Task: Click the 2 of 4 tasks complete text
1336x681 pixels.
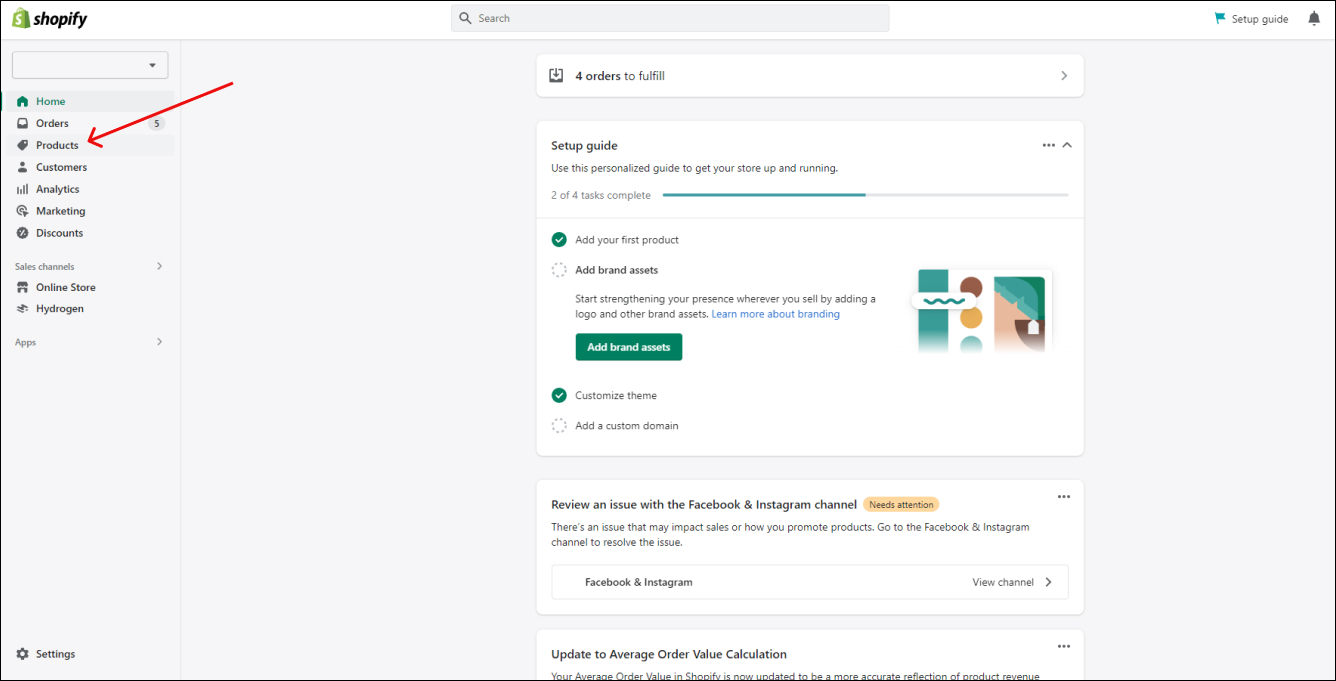Action: coord(601,195)
